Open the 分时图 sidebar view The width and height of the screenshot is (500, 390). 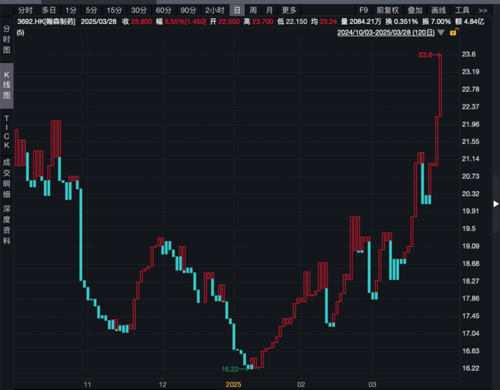point(6,39)
